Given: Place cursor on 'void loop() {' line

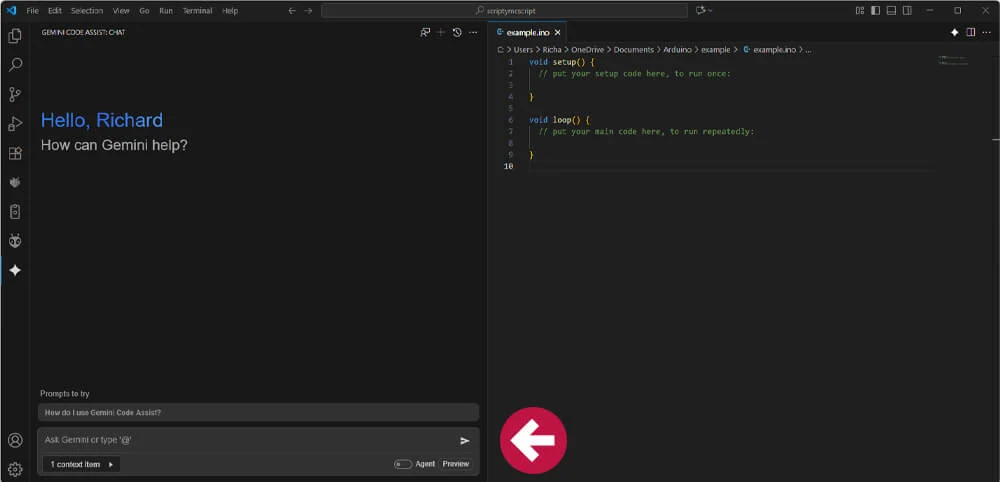Looking at the screenshot, I should tap(559, 120).
